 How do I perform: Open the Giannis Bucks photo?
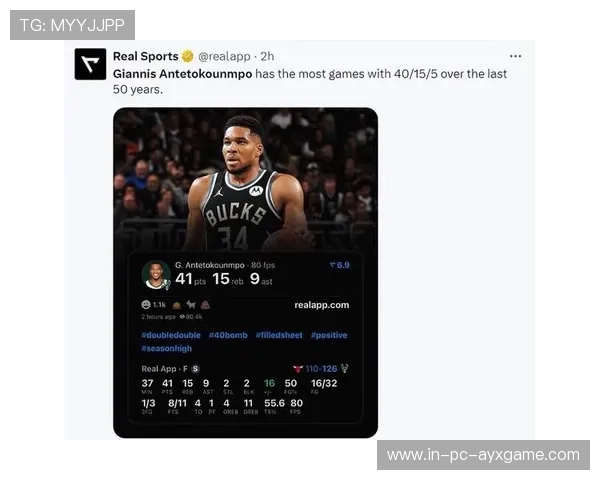[x=245, y=180]
